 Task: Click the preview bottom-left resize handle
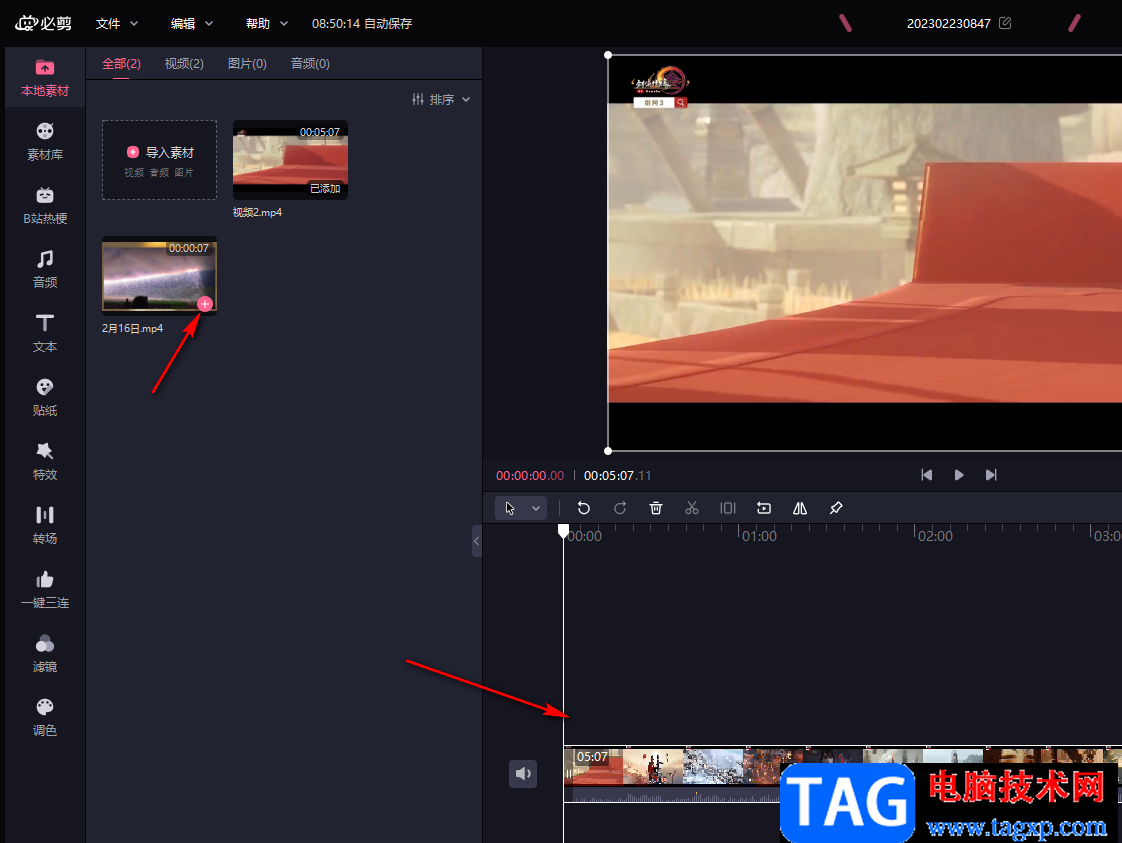[x=608, y=451]
